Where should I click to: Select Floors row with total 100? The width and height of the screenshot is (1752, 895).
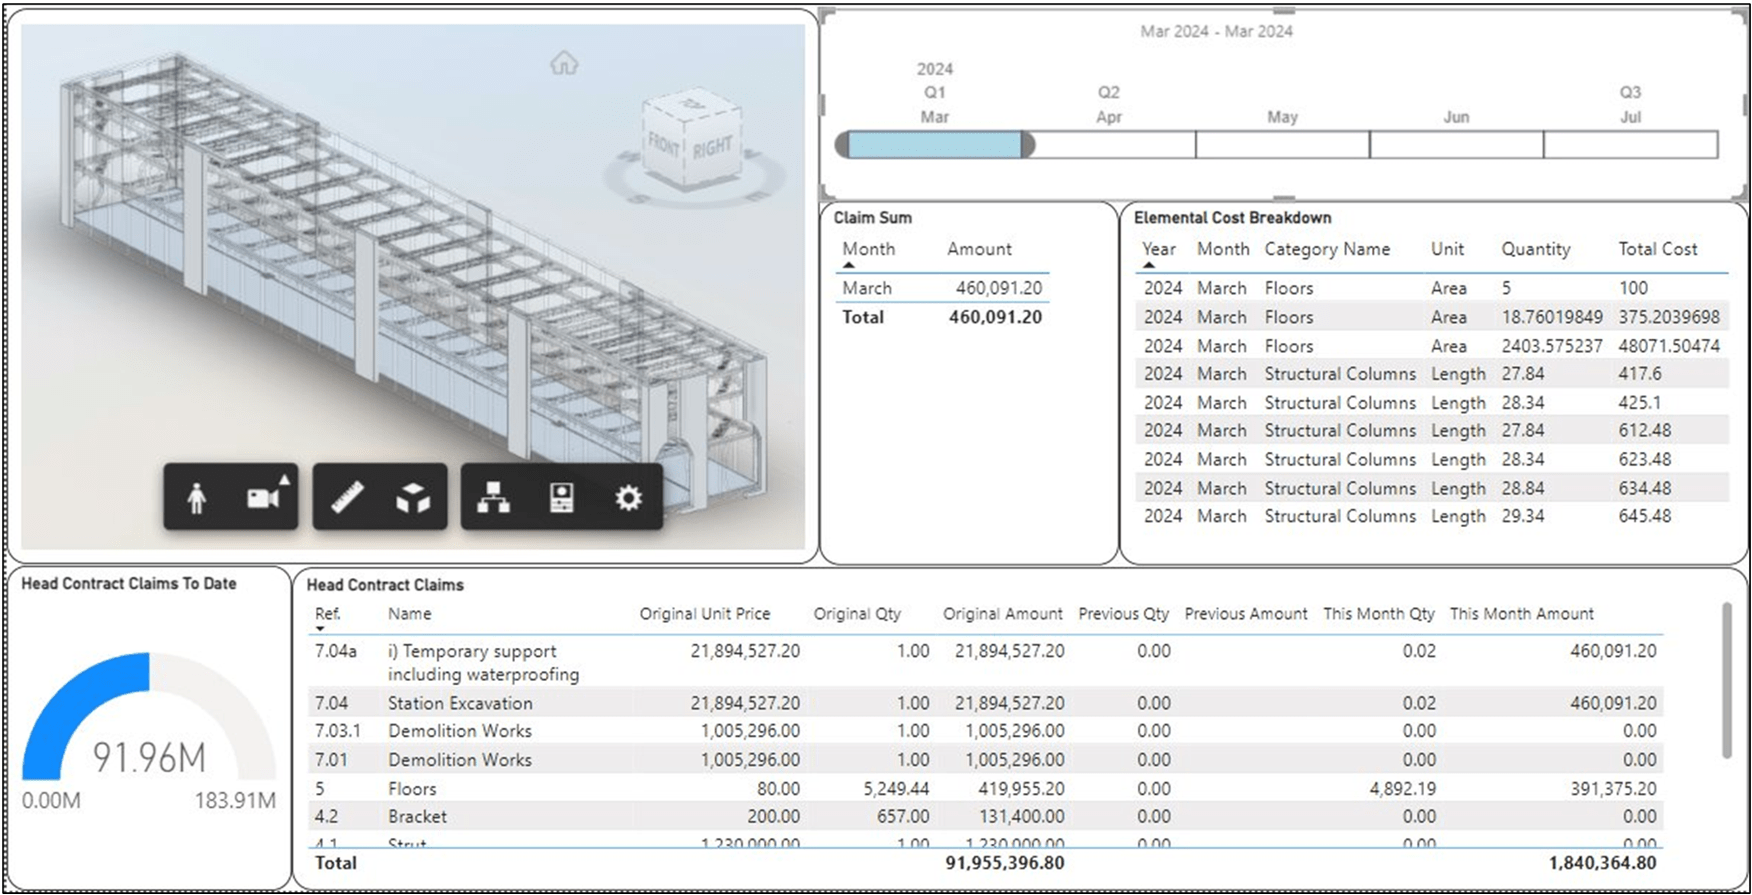pos(1432,288)
